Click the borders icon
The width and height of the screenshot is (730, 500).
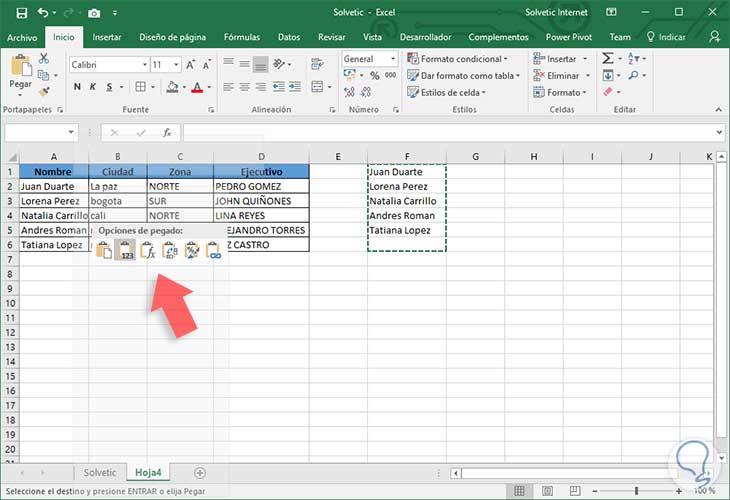[x=140, y=87]
